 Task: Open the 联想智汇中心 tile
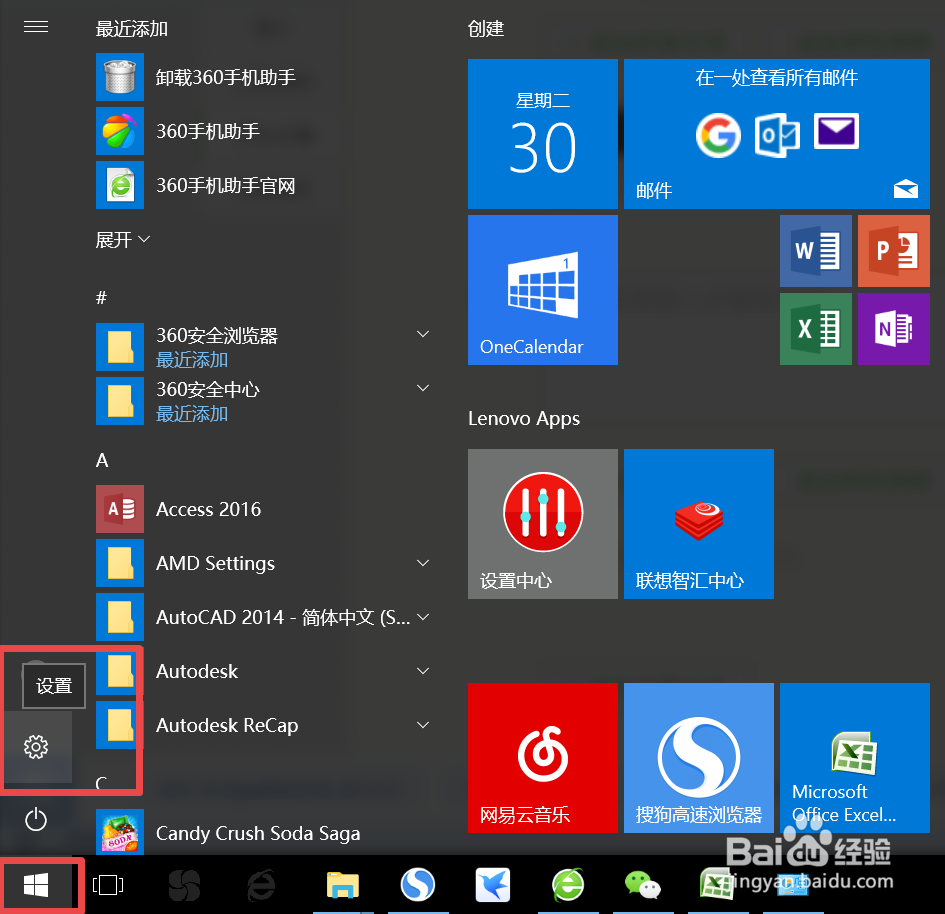pyautogui.click(x=699, y=524)
